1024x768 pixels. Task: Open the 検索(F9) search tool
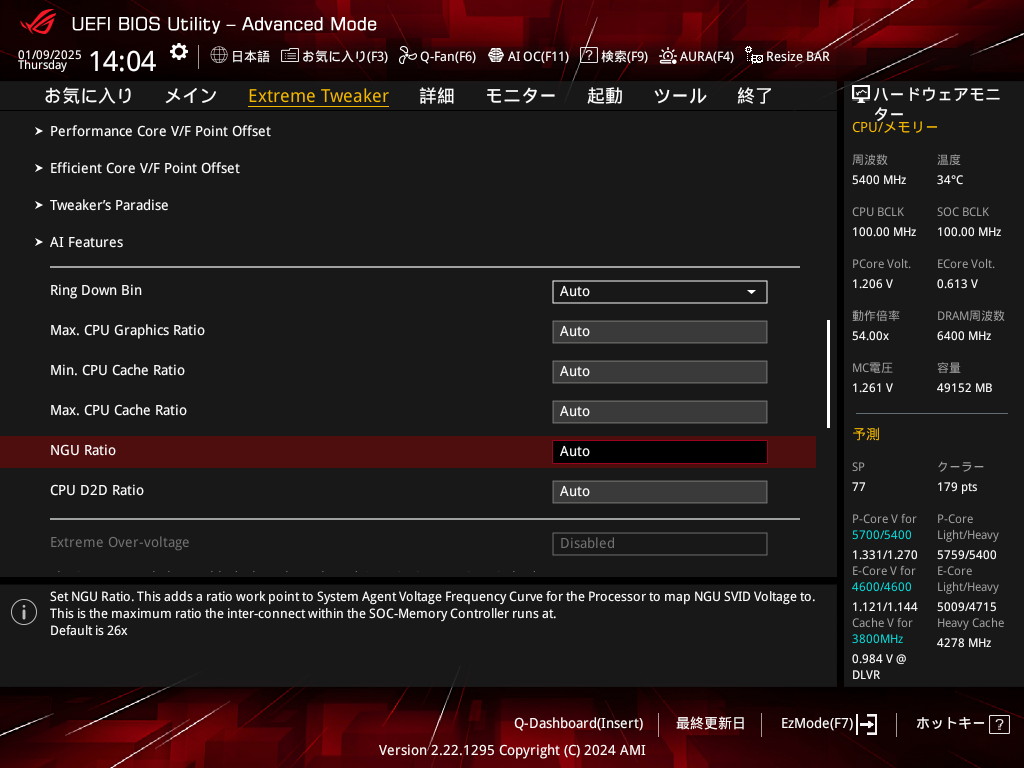pyautogui.click(x=589, y=56)
